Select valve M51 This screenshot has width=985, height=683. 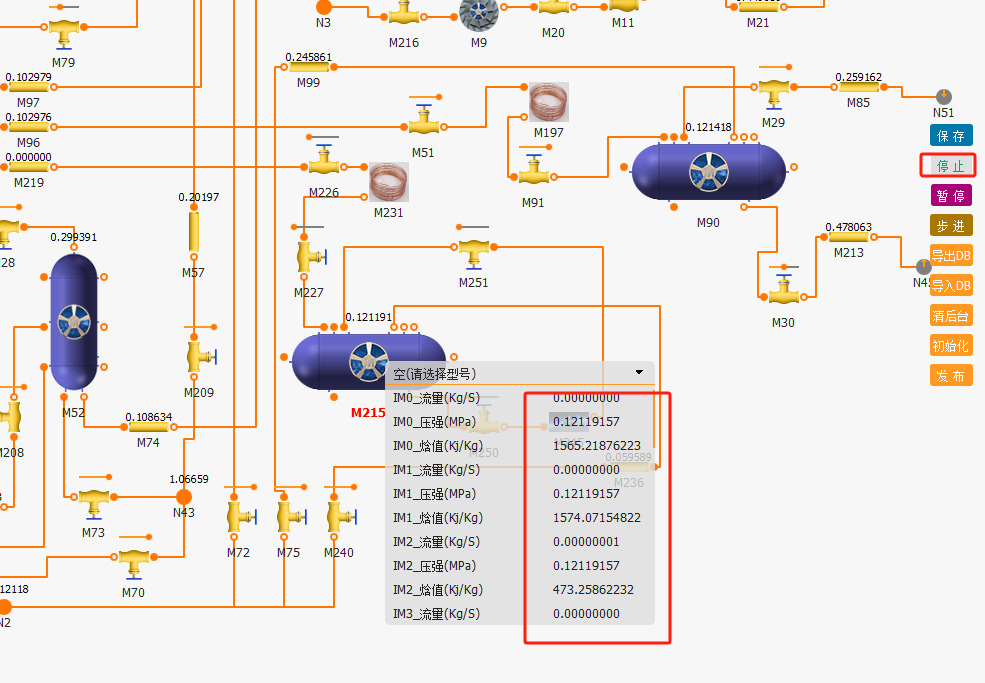click(x=424, y=119)
